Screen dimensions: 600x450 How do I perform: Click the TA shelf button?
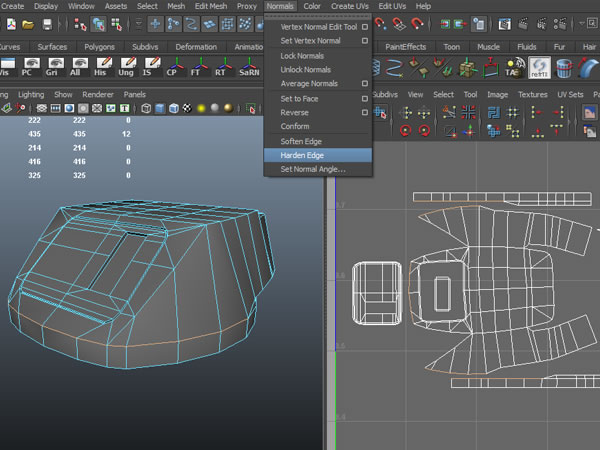tap(514, 68)
